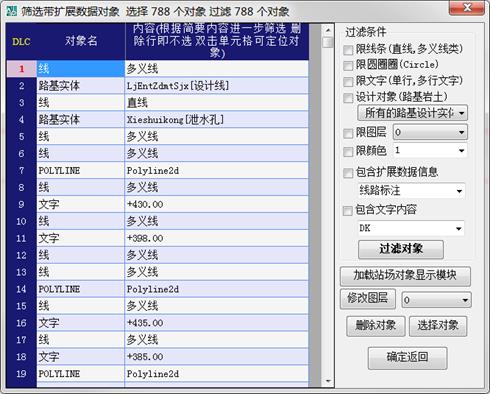
Task: Close the filter dialog window
Action: click(467, 8)
